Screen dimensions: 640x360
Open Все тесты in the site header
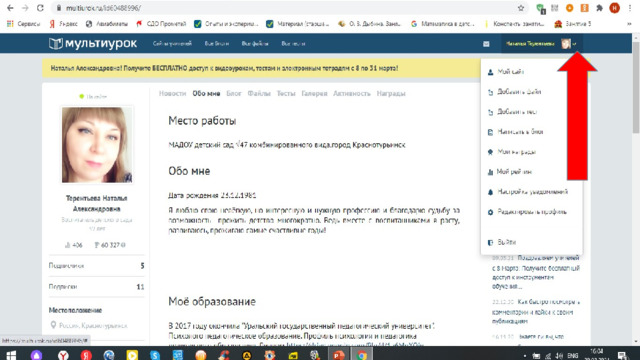293,44
